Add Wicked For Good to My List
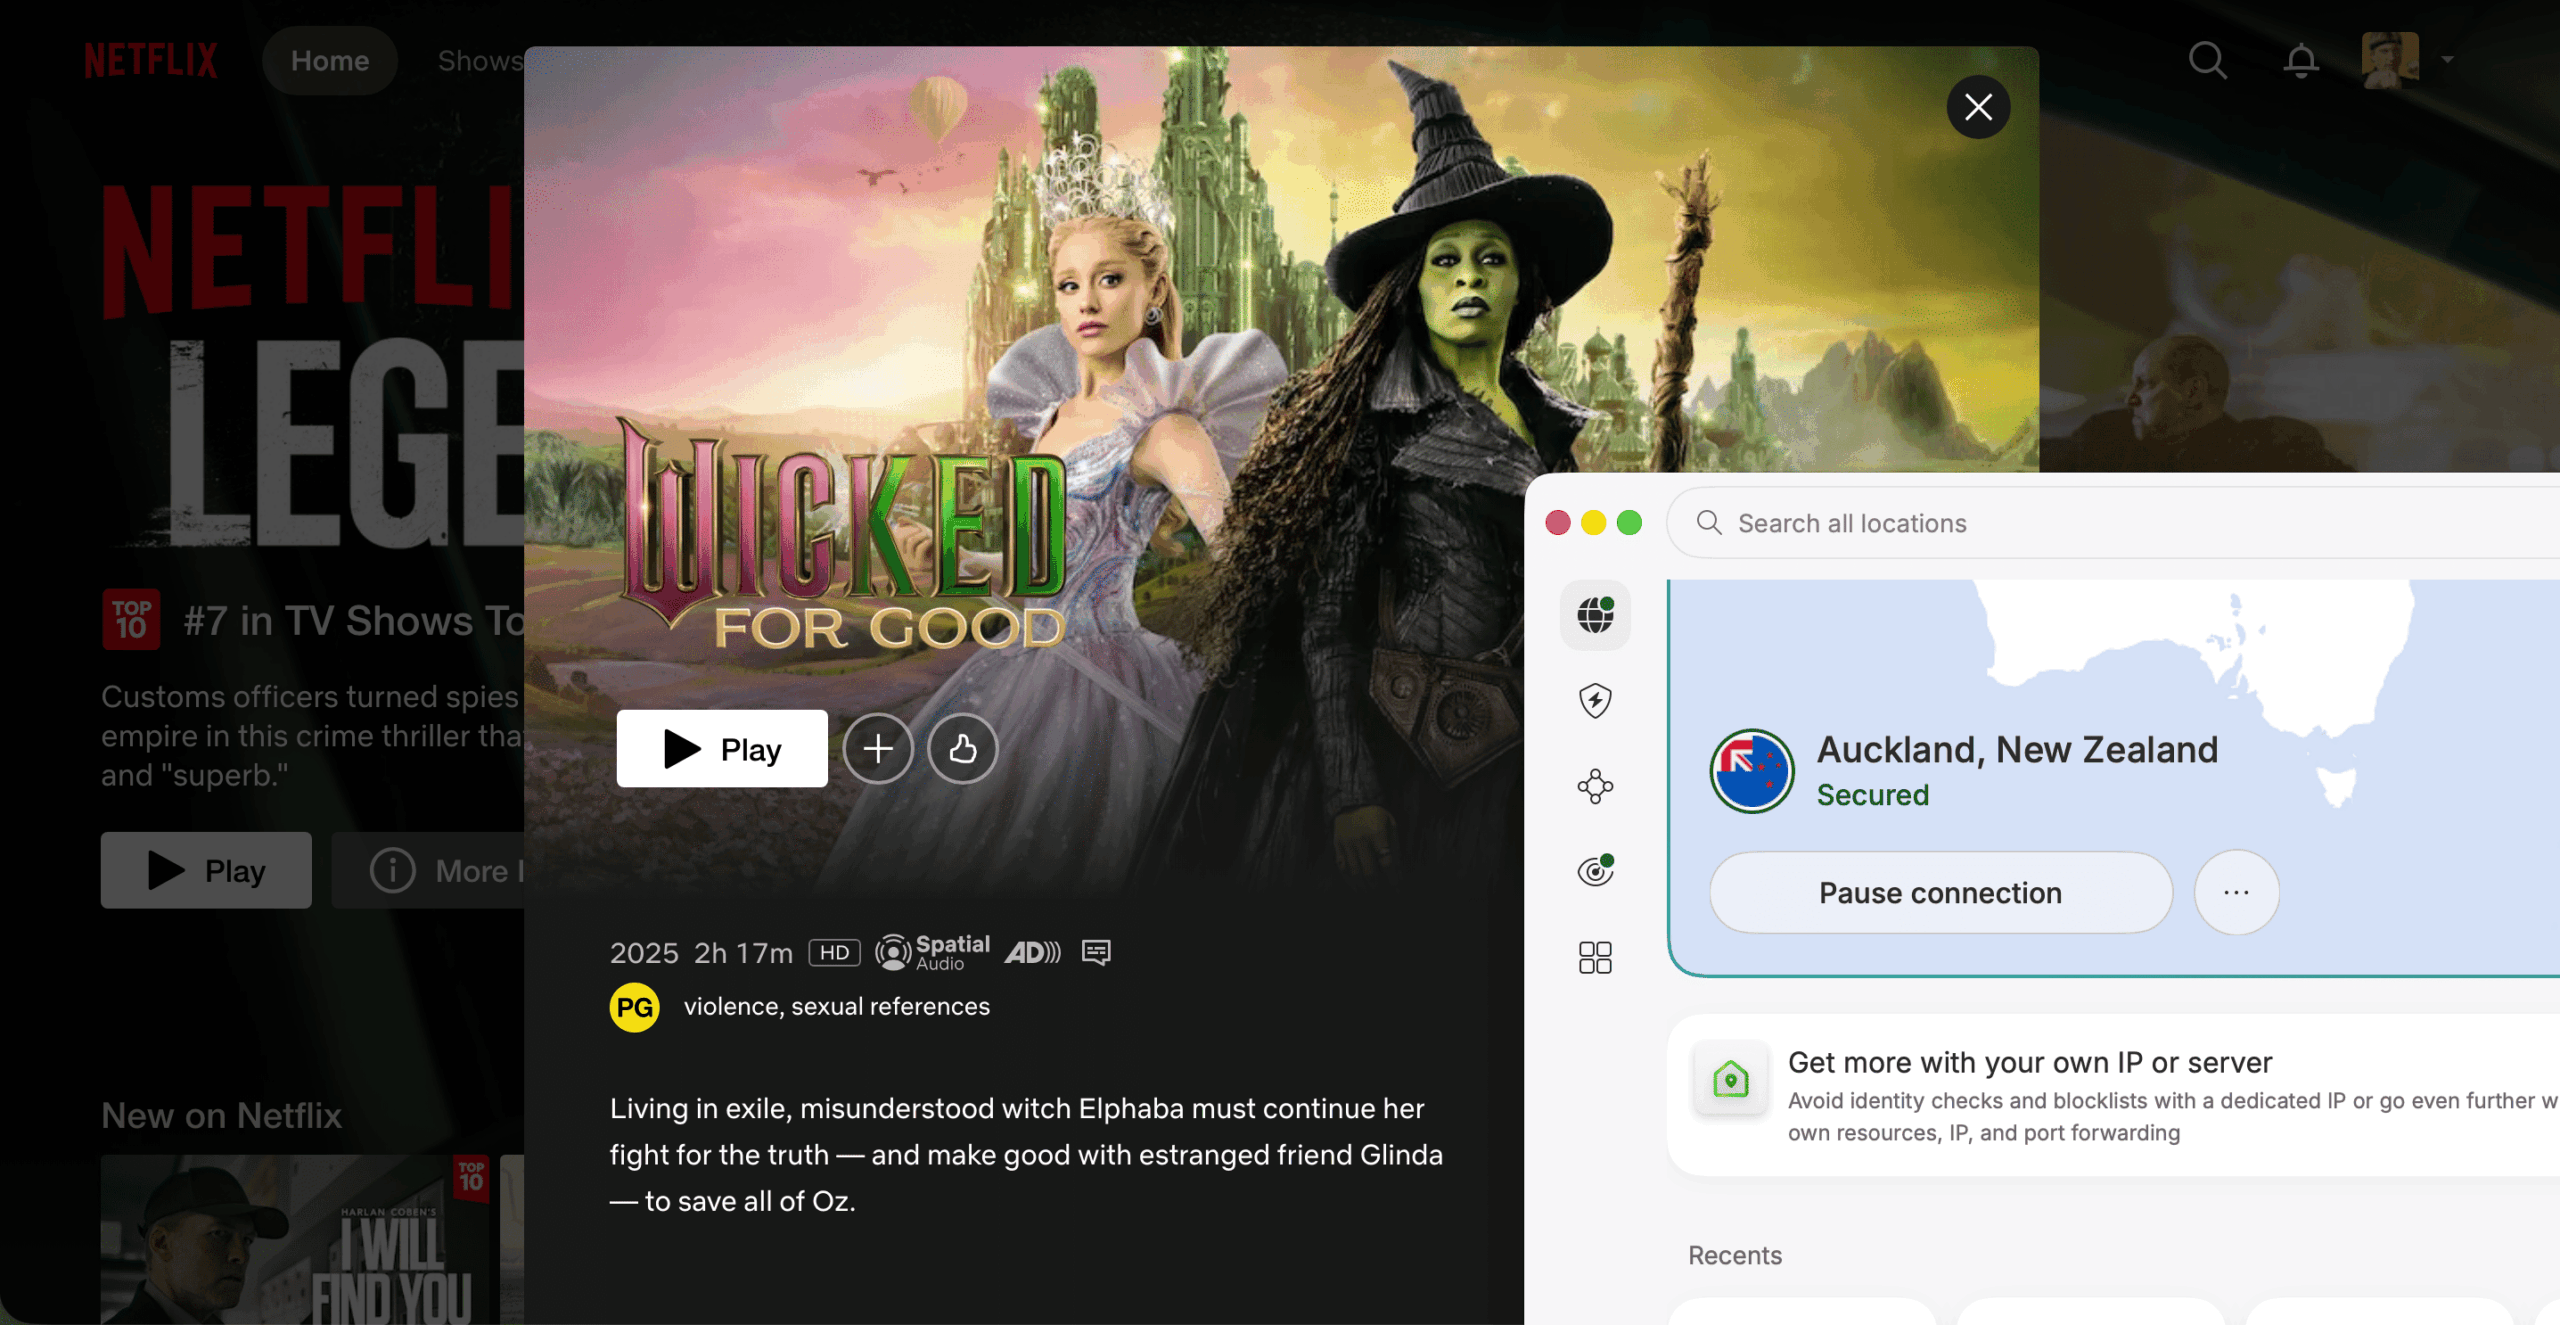The height and width of the screenshot is (1325, 2560). [x=878, y=749]
